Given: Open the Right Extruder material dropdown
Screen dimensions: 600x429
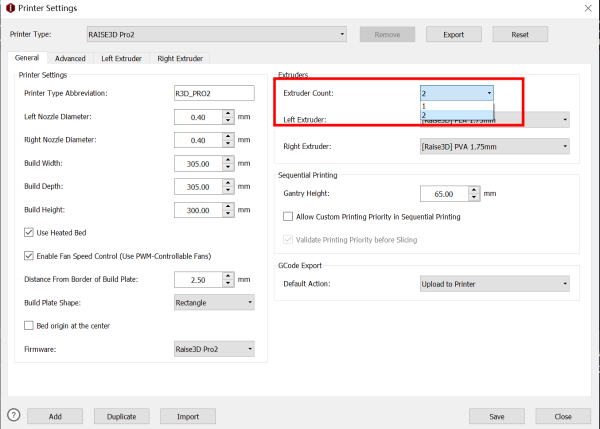Looking at the screenshot, I should click(494, 146).
